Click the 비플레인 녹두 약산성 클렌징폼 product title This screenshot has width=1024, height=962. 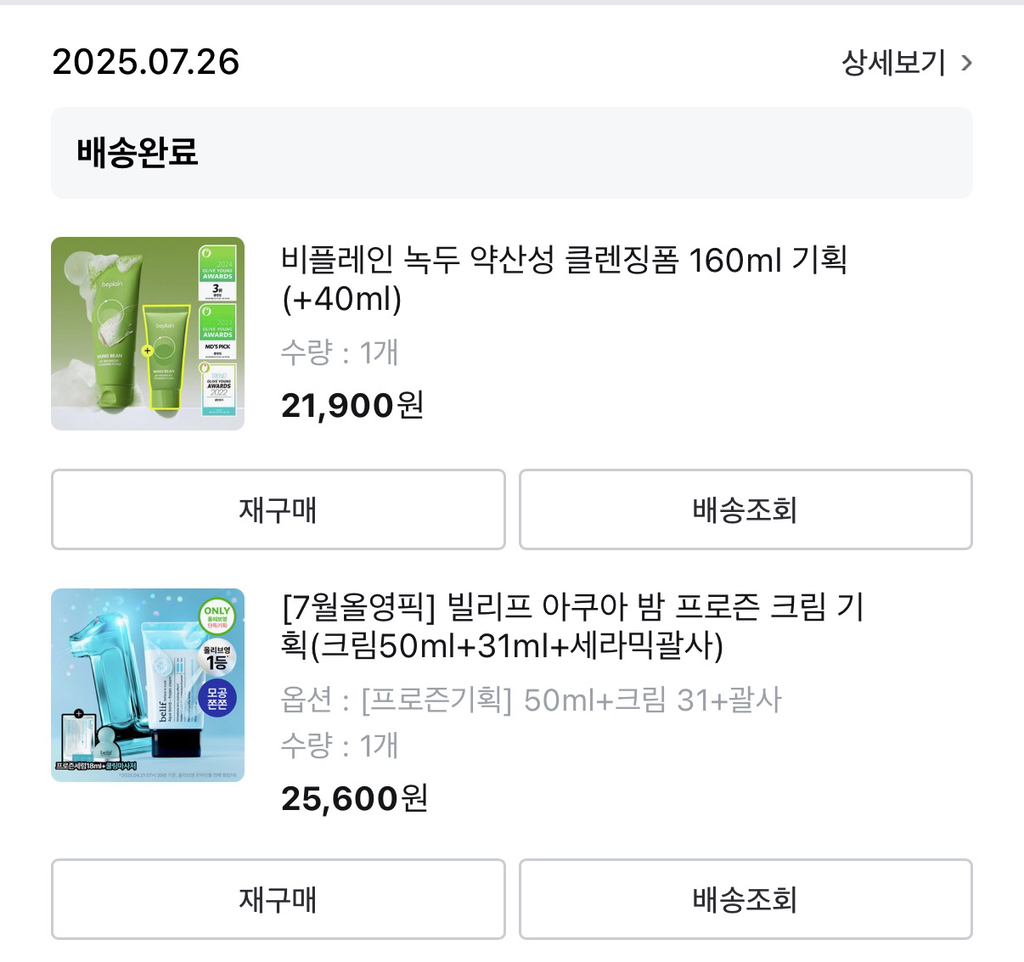tap(564, 279)
